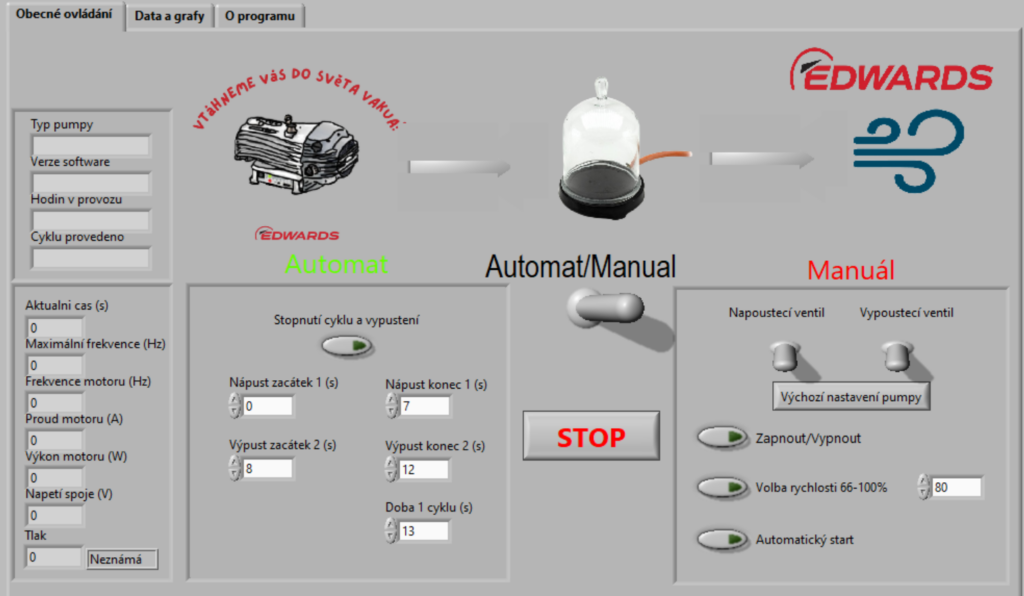Click the large Edwards logo top right
This screenshot has width=1024, height=596.
[891, 72]
